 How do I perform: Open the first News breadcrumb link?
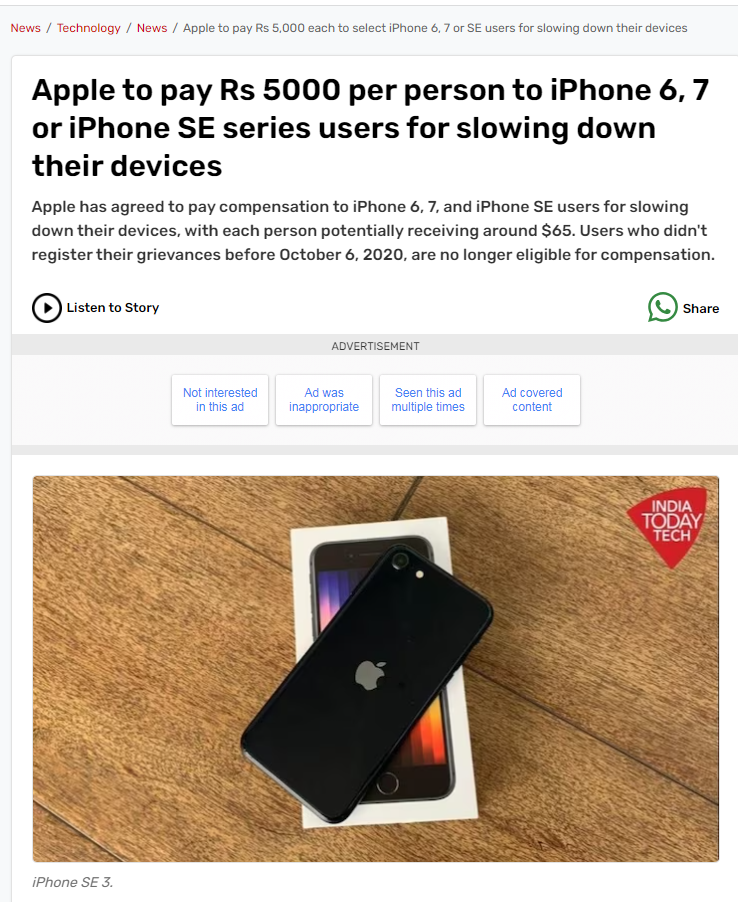(x=25, y=28)
